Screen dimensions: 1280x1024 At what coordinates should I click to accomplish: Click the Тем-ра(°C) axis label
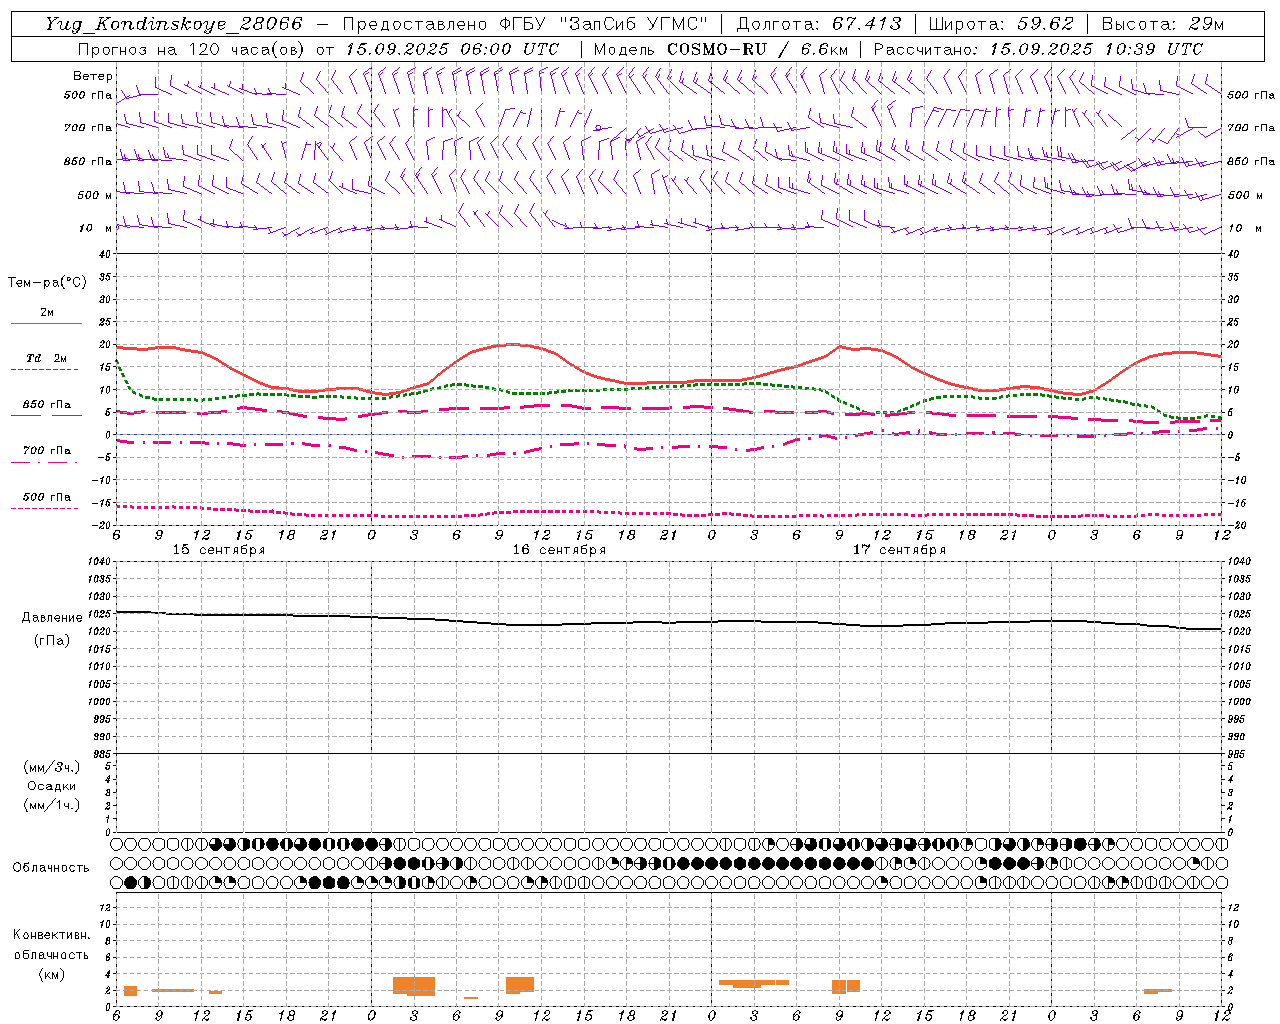[x=47, y=283]
